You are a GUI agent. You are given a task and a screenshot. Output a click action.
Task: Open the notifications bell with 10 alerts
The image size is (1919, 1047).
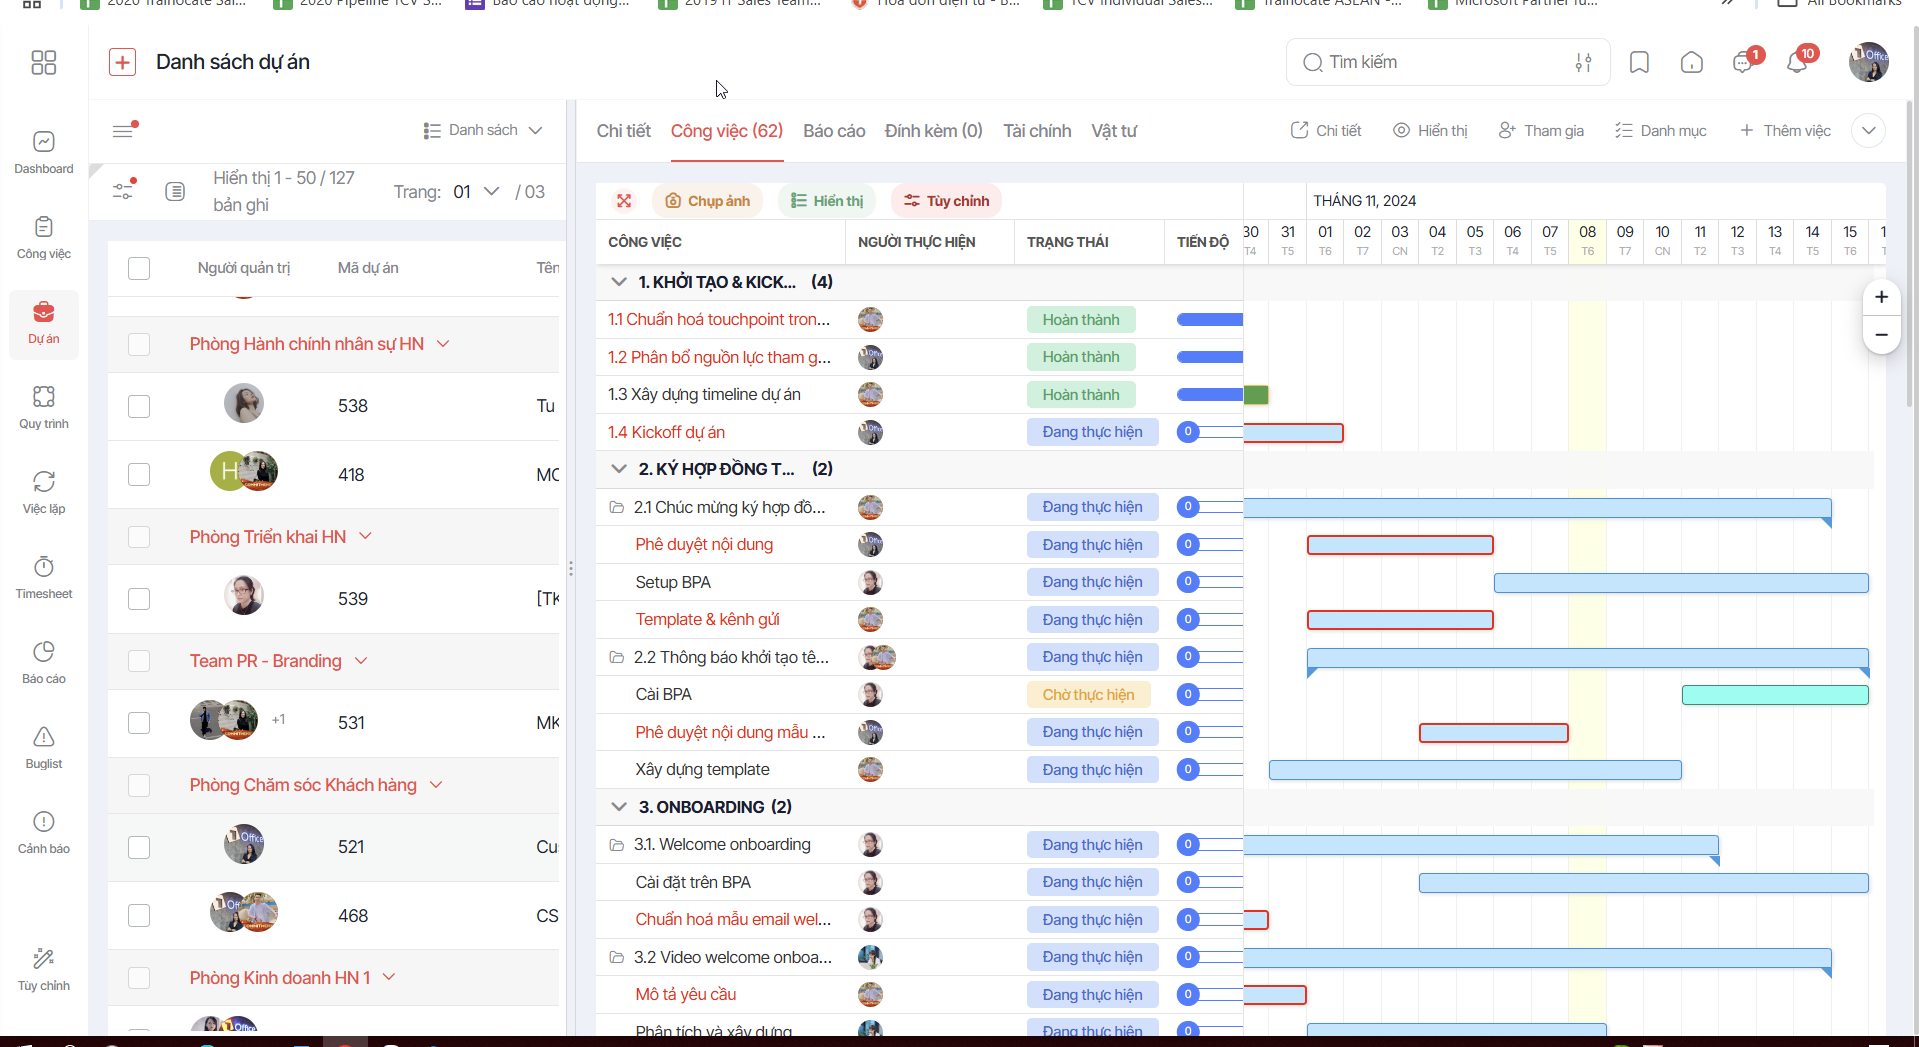click(1797, 62)
